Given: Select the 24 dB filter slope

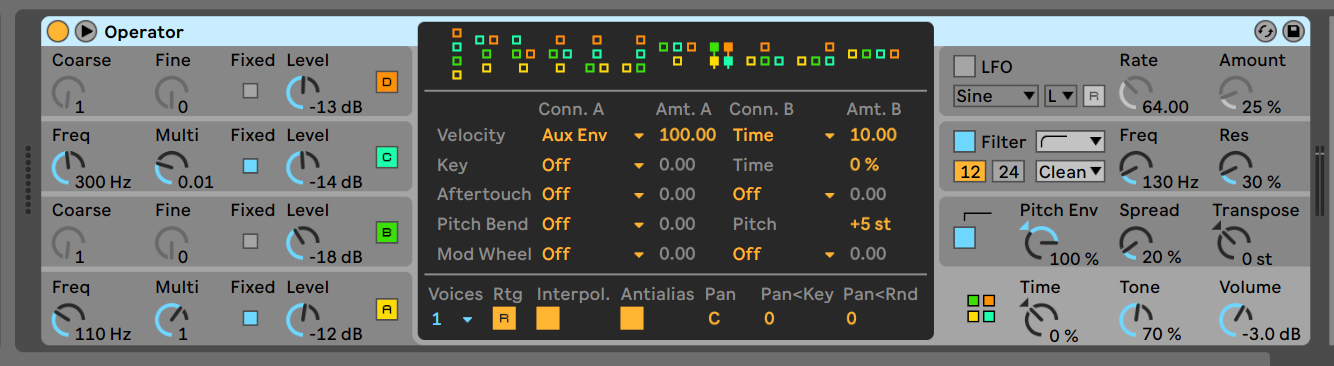Looking at the screenshot, I should pos(1008,171).
